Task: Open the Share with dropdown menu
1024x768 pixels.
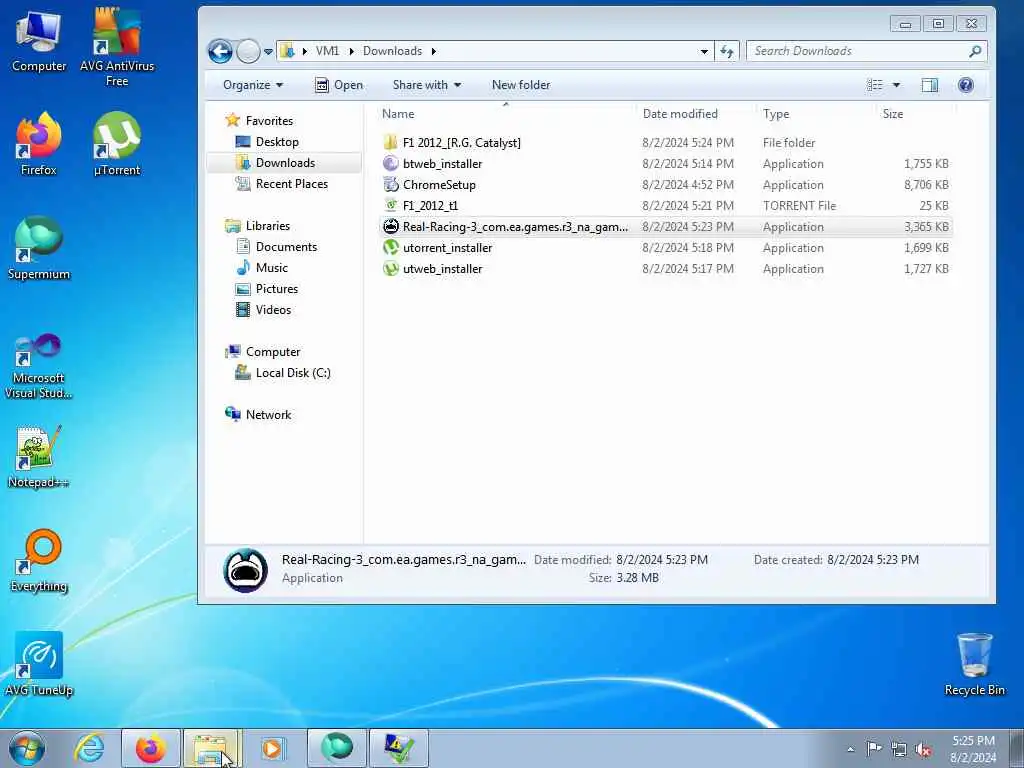Action: [426, 85]
